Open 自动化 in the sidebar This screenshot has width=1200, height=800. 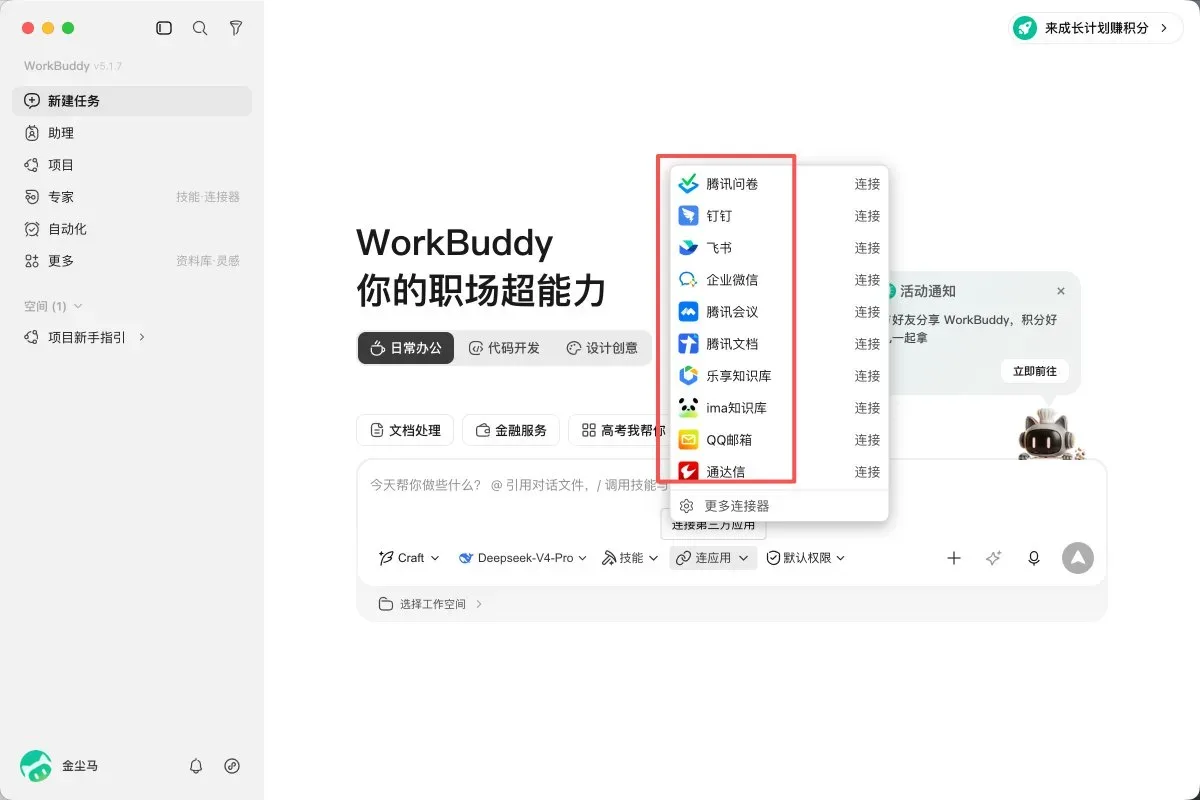pos(132,229)
